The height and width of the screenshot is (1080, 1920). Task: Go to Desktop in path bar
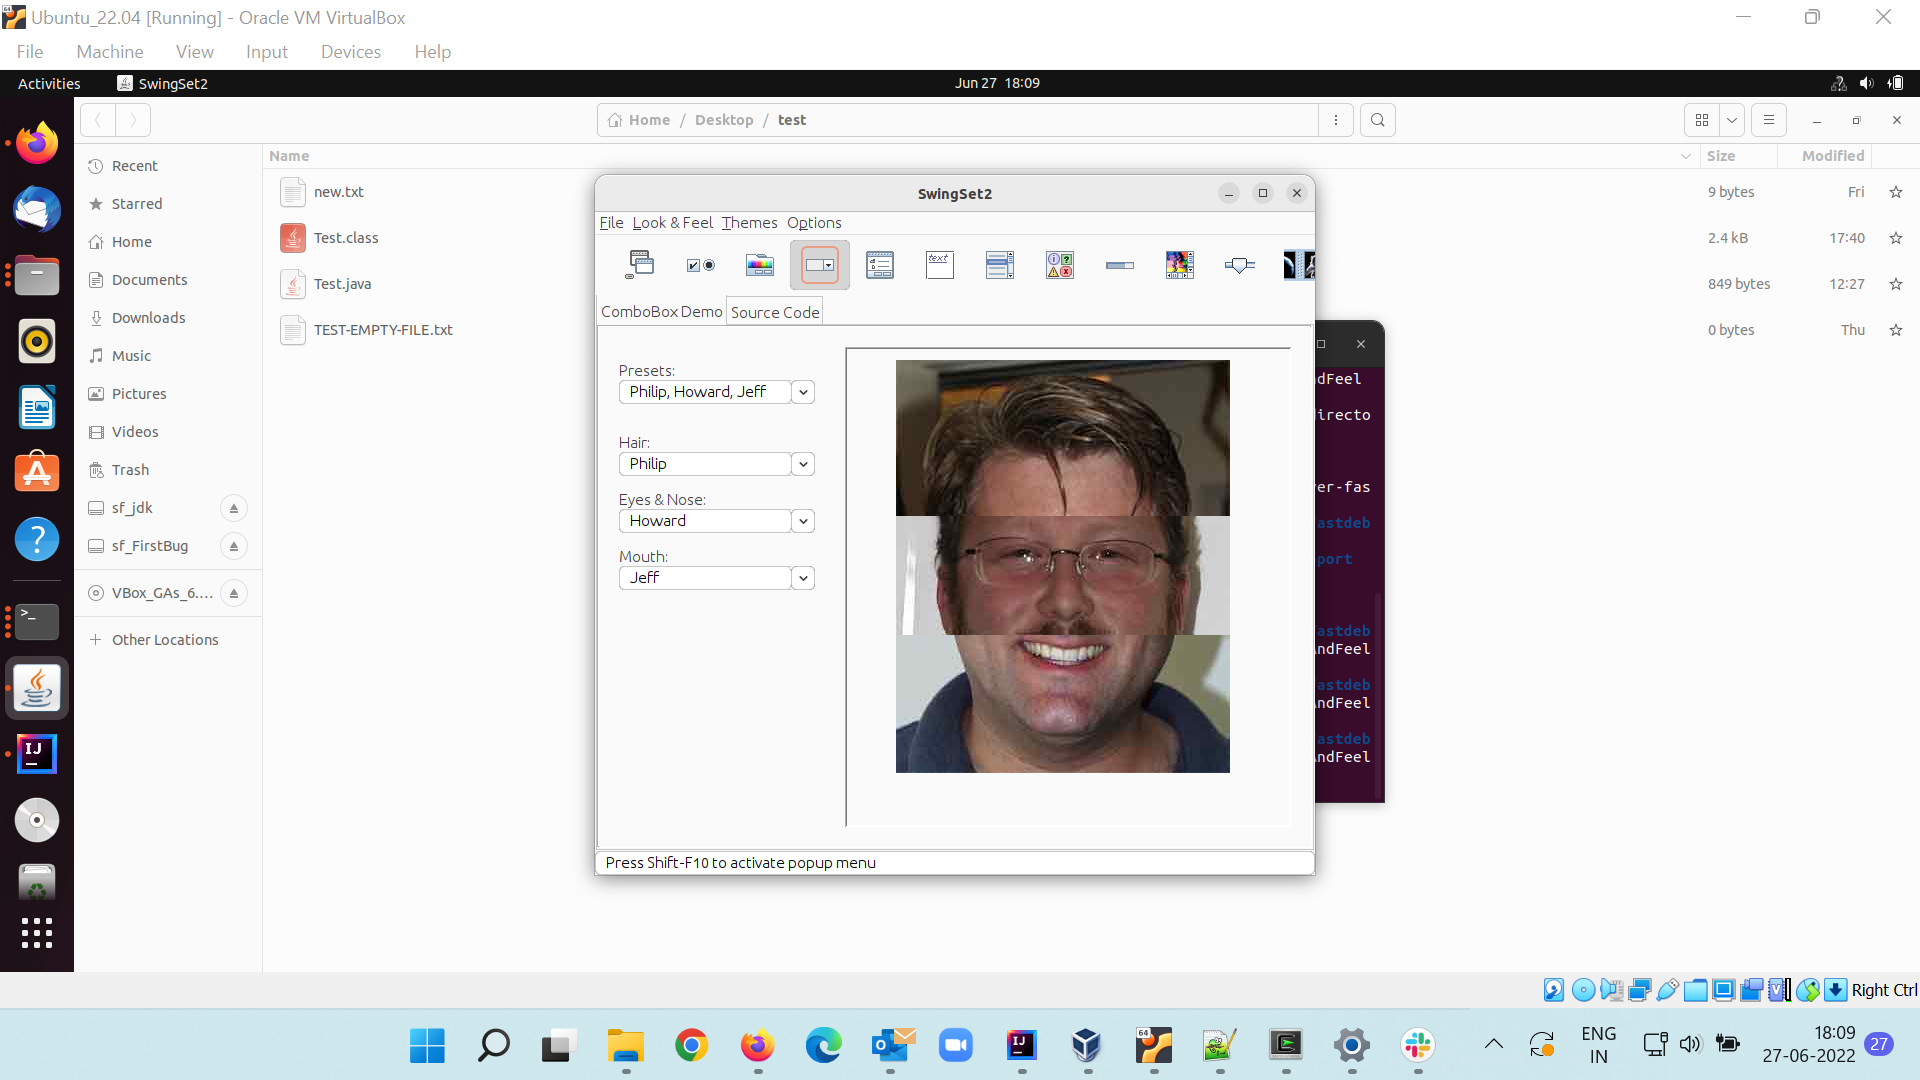[x=724, y=120]
